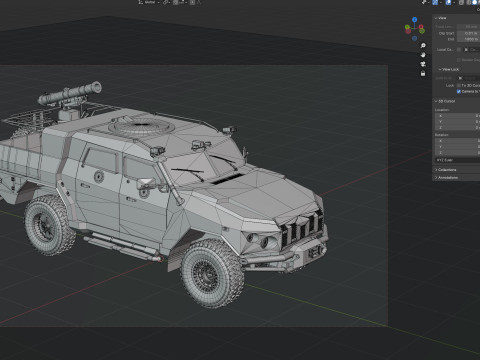The image size is (480, 360).
Task: Expand the Collections panel
Action: (445, 170)
